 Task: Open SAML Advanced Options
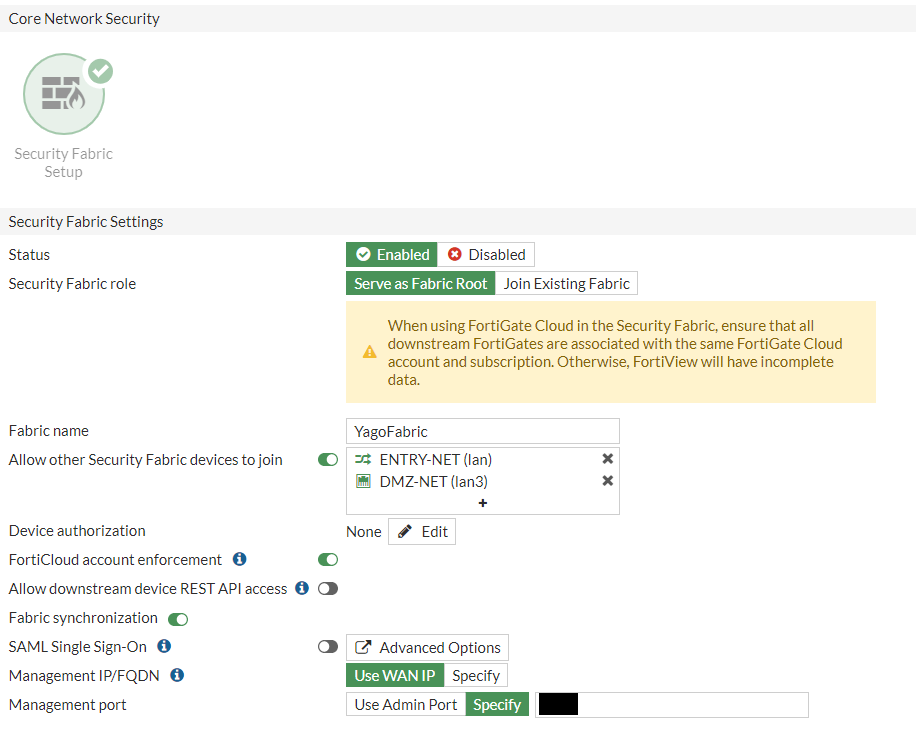tap(428, 648)
